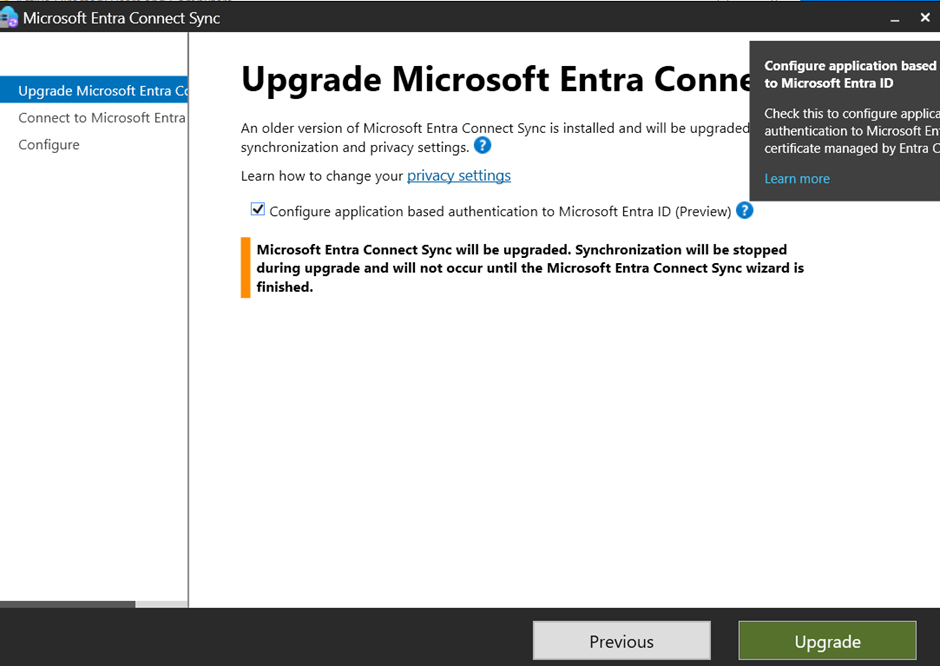Click 'Learn how to change your' text
Image resolution: width=940 pixels, height=666 pixels.
coord(322,176)
